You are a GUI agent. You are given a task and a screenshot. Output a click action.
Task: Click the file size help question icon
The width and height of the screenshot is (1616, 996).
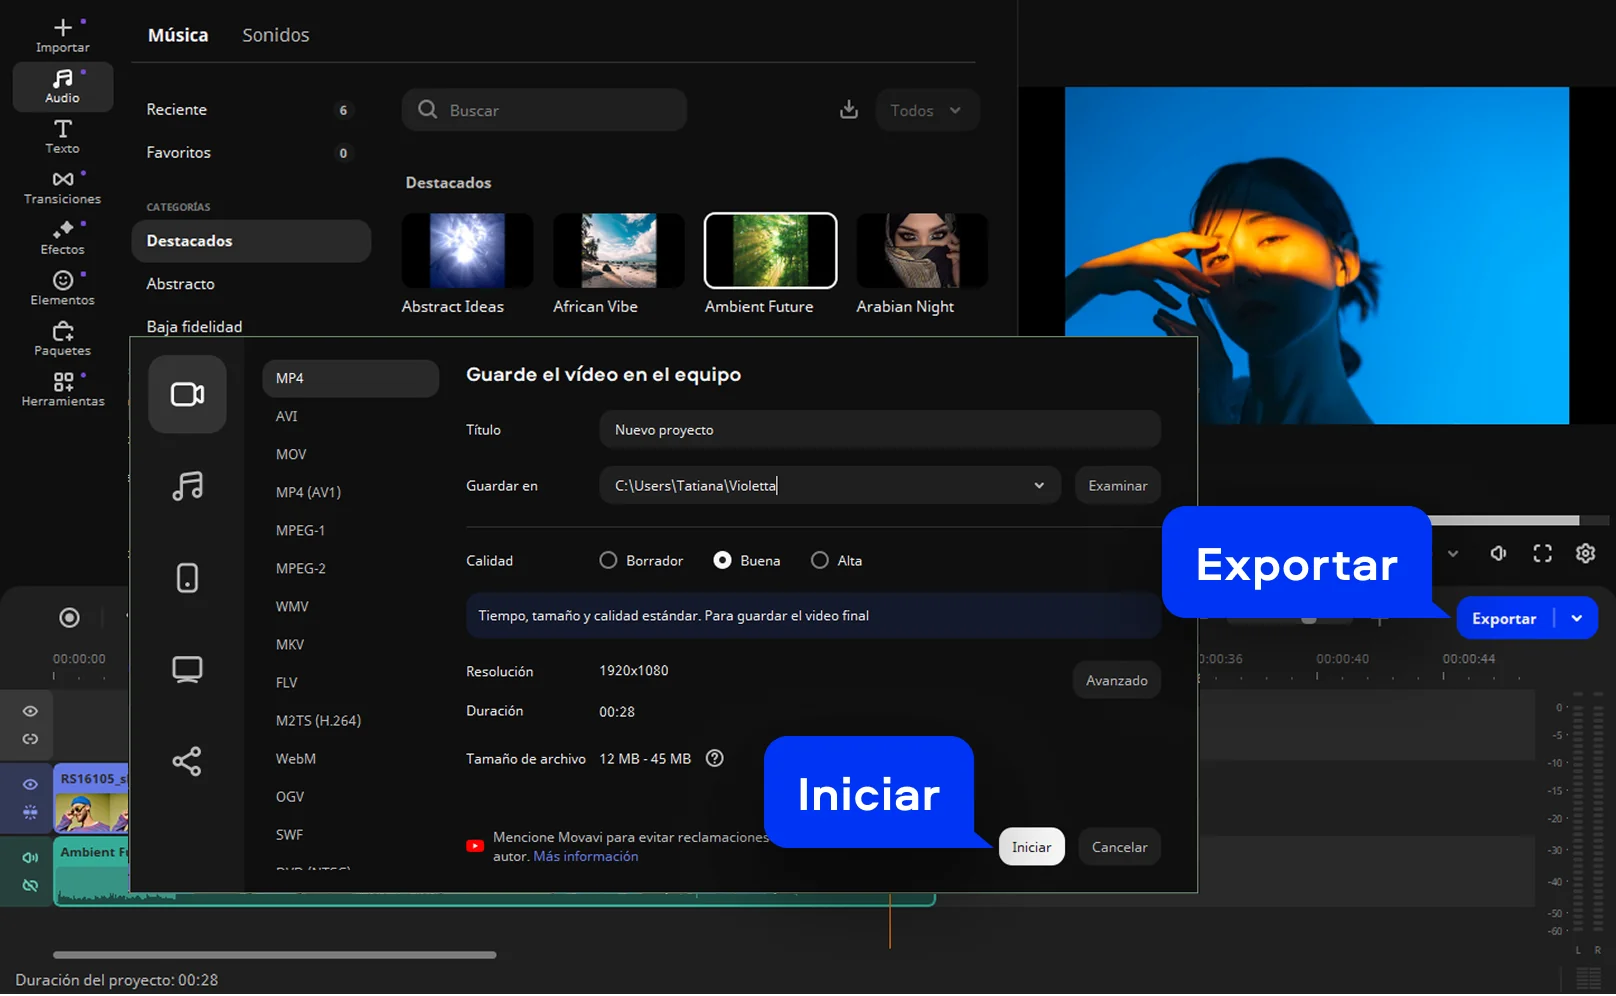pyautogui.click(x=714, y=759)
